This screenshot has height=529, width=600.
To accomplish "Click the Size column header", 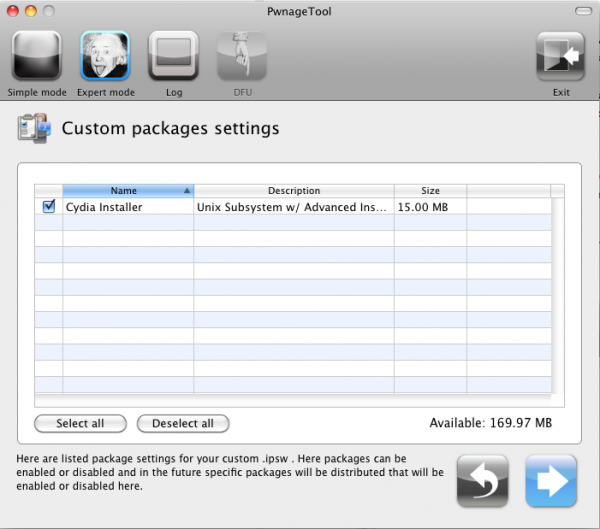I will tap(430, 191).
